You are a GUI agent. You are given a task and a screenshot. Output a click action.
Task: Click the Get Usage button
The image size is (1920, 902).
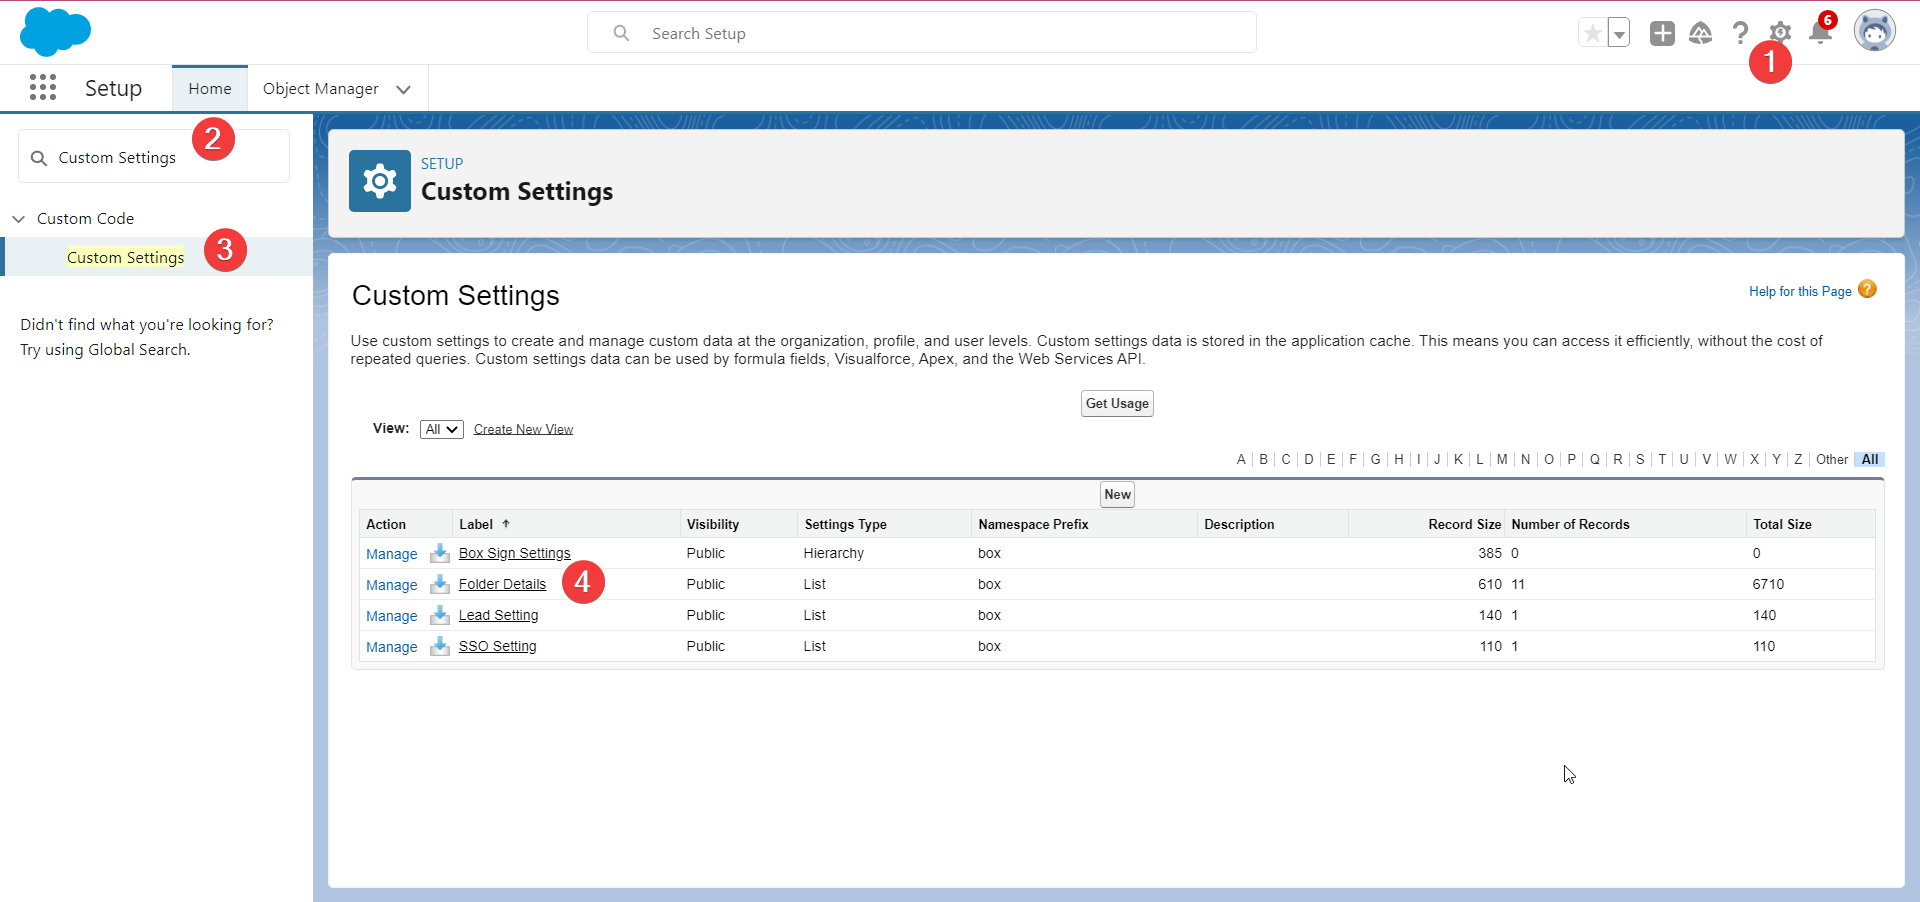(x=1117, y=403)
